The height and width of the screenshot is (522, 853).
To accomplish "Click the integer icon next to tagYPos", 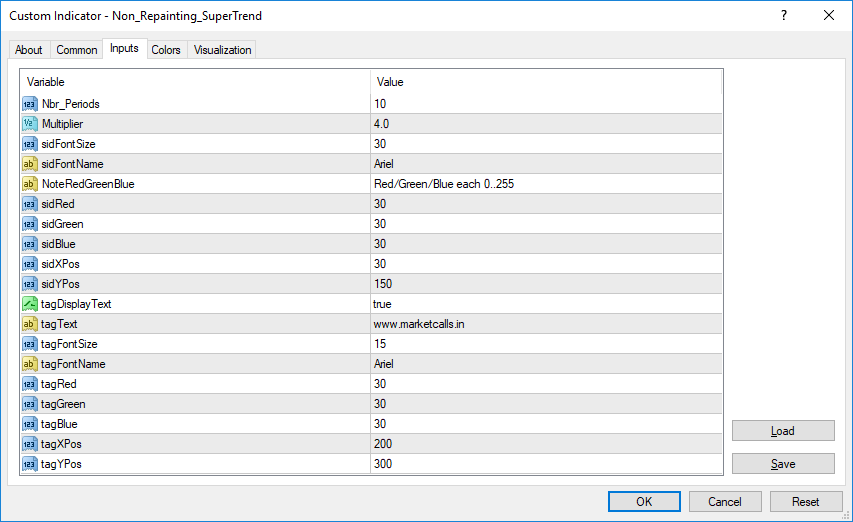I will click(29, 464).
